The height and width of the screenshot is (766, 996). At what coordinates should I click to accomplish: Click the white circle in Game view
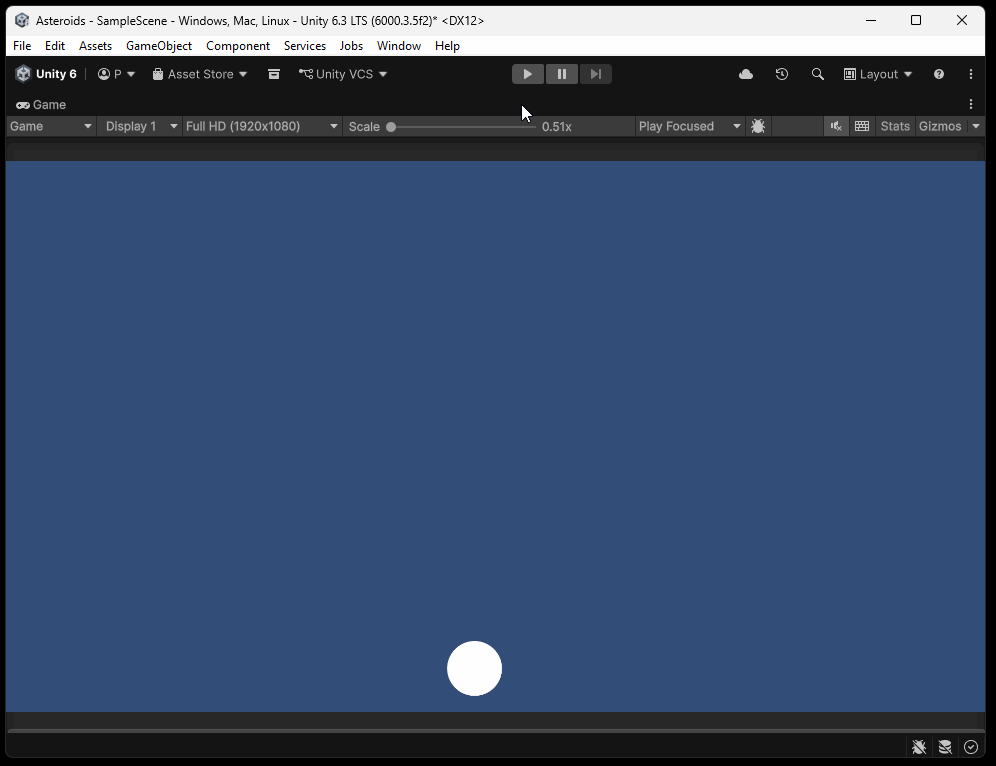point(474,668)
